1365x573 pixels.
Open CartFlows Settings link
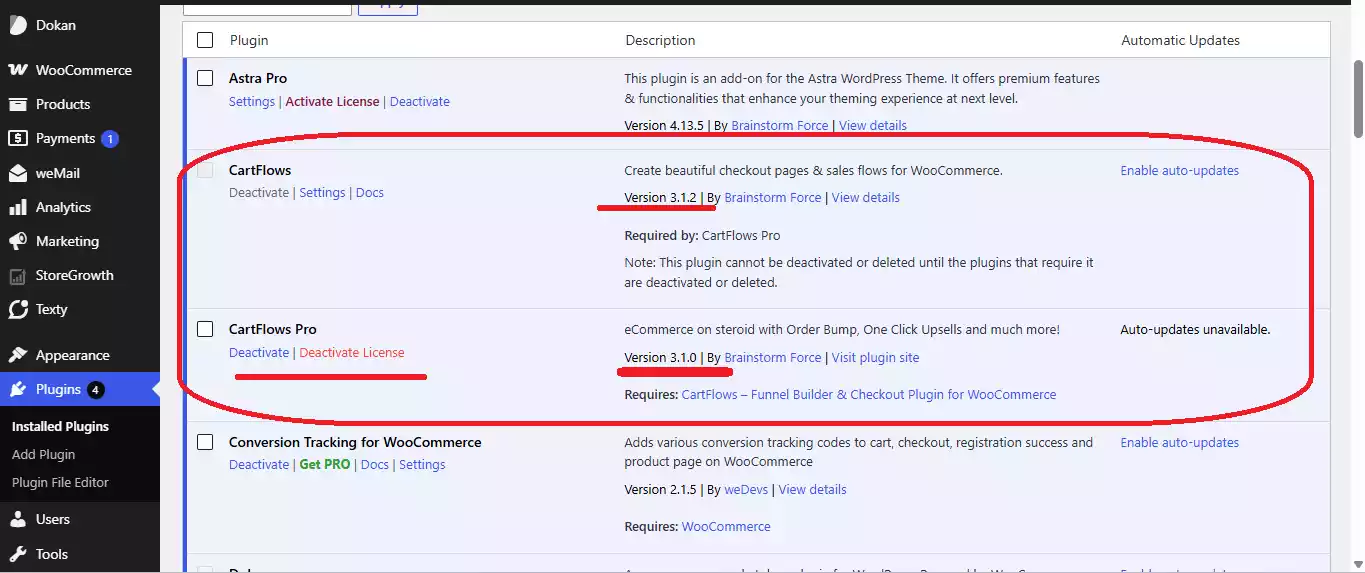tap(322, 192)
